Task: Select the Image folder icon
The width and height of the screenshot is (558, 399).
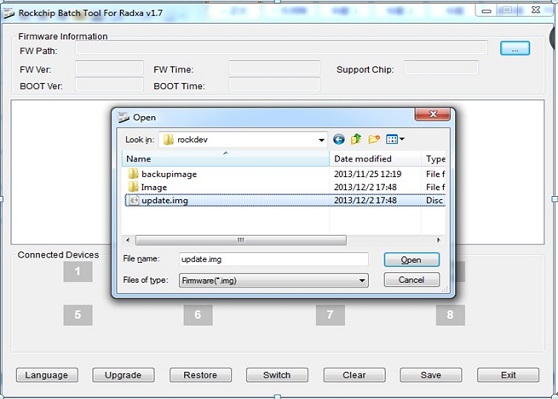Action: point(133,187)
